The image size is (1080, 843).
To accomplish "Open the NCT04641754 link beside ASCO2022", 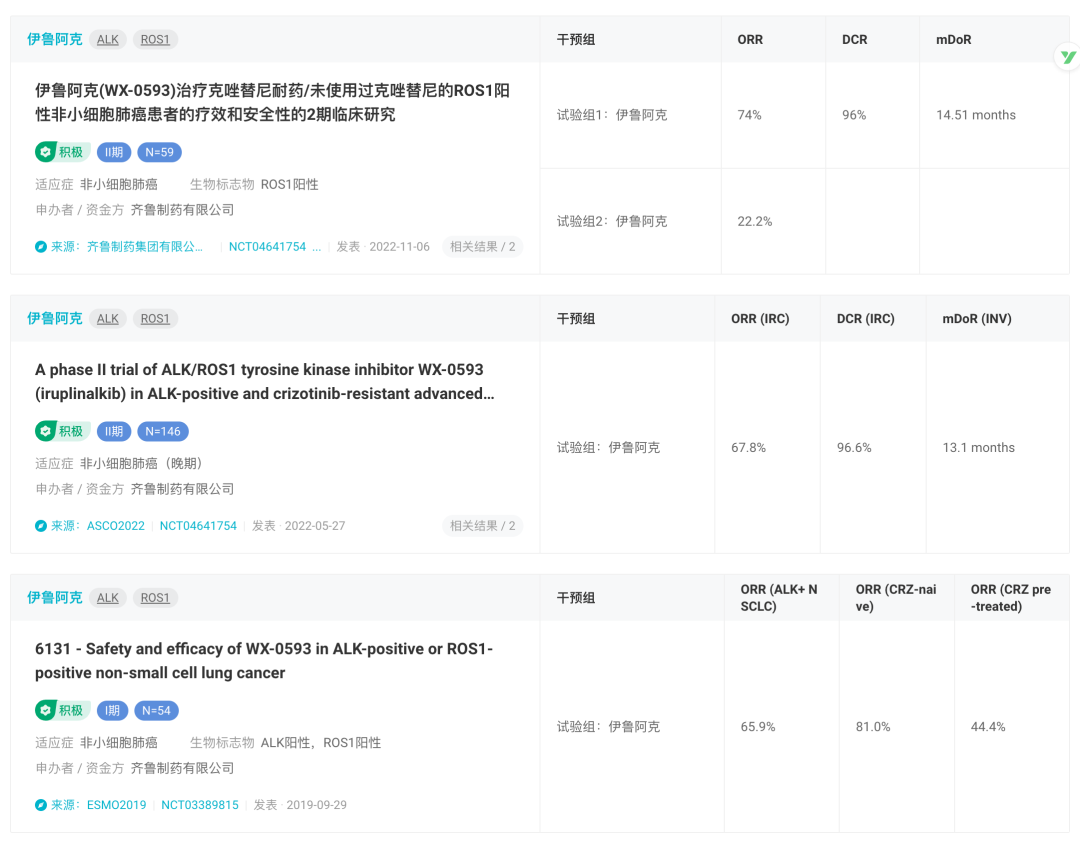I will pyautogui.click(x=198, y=525).
